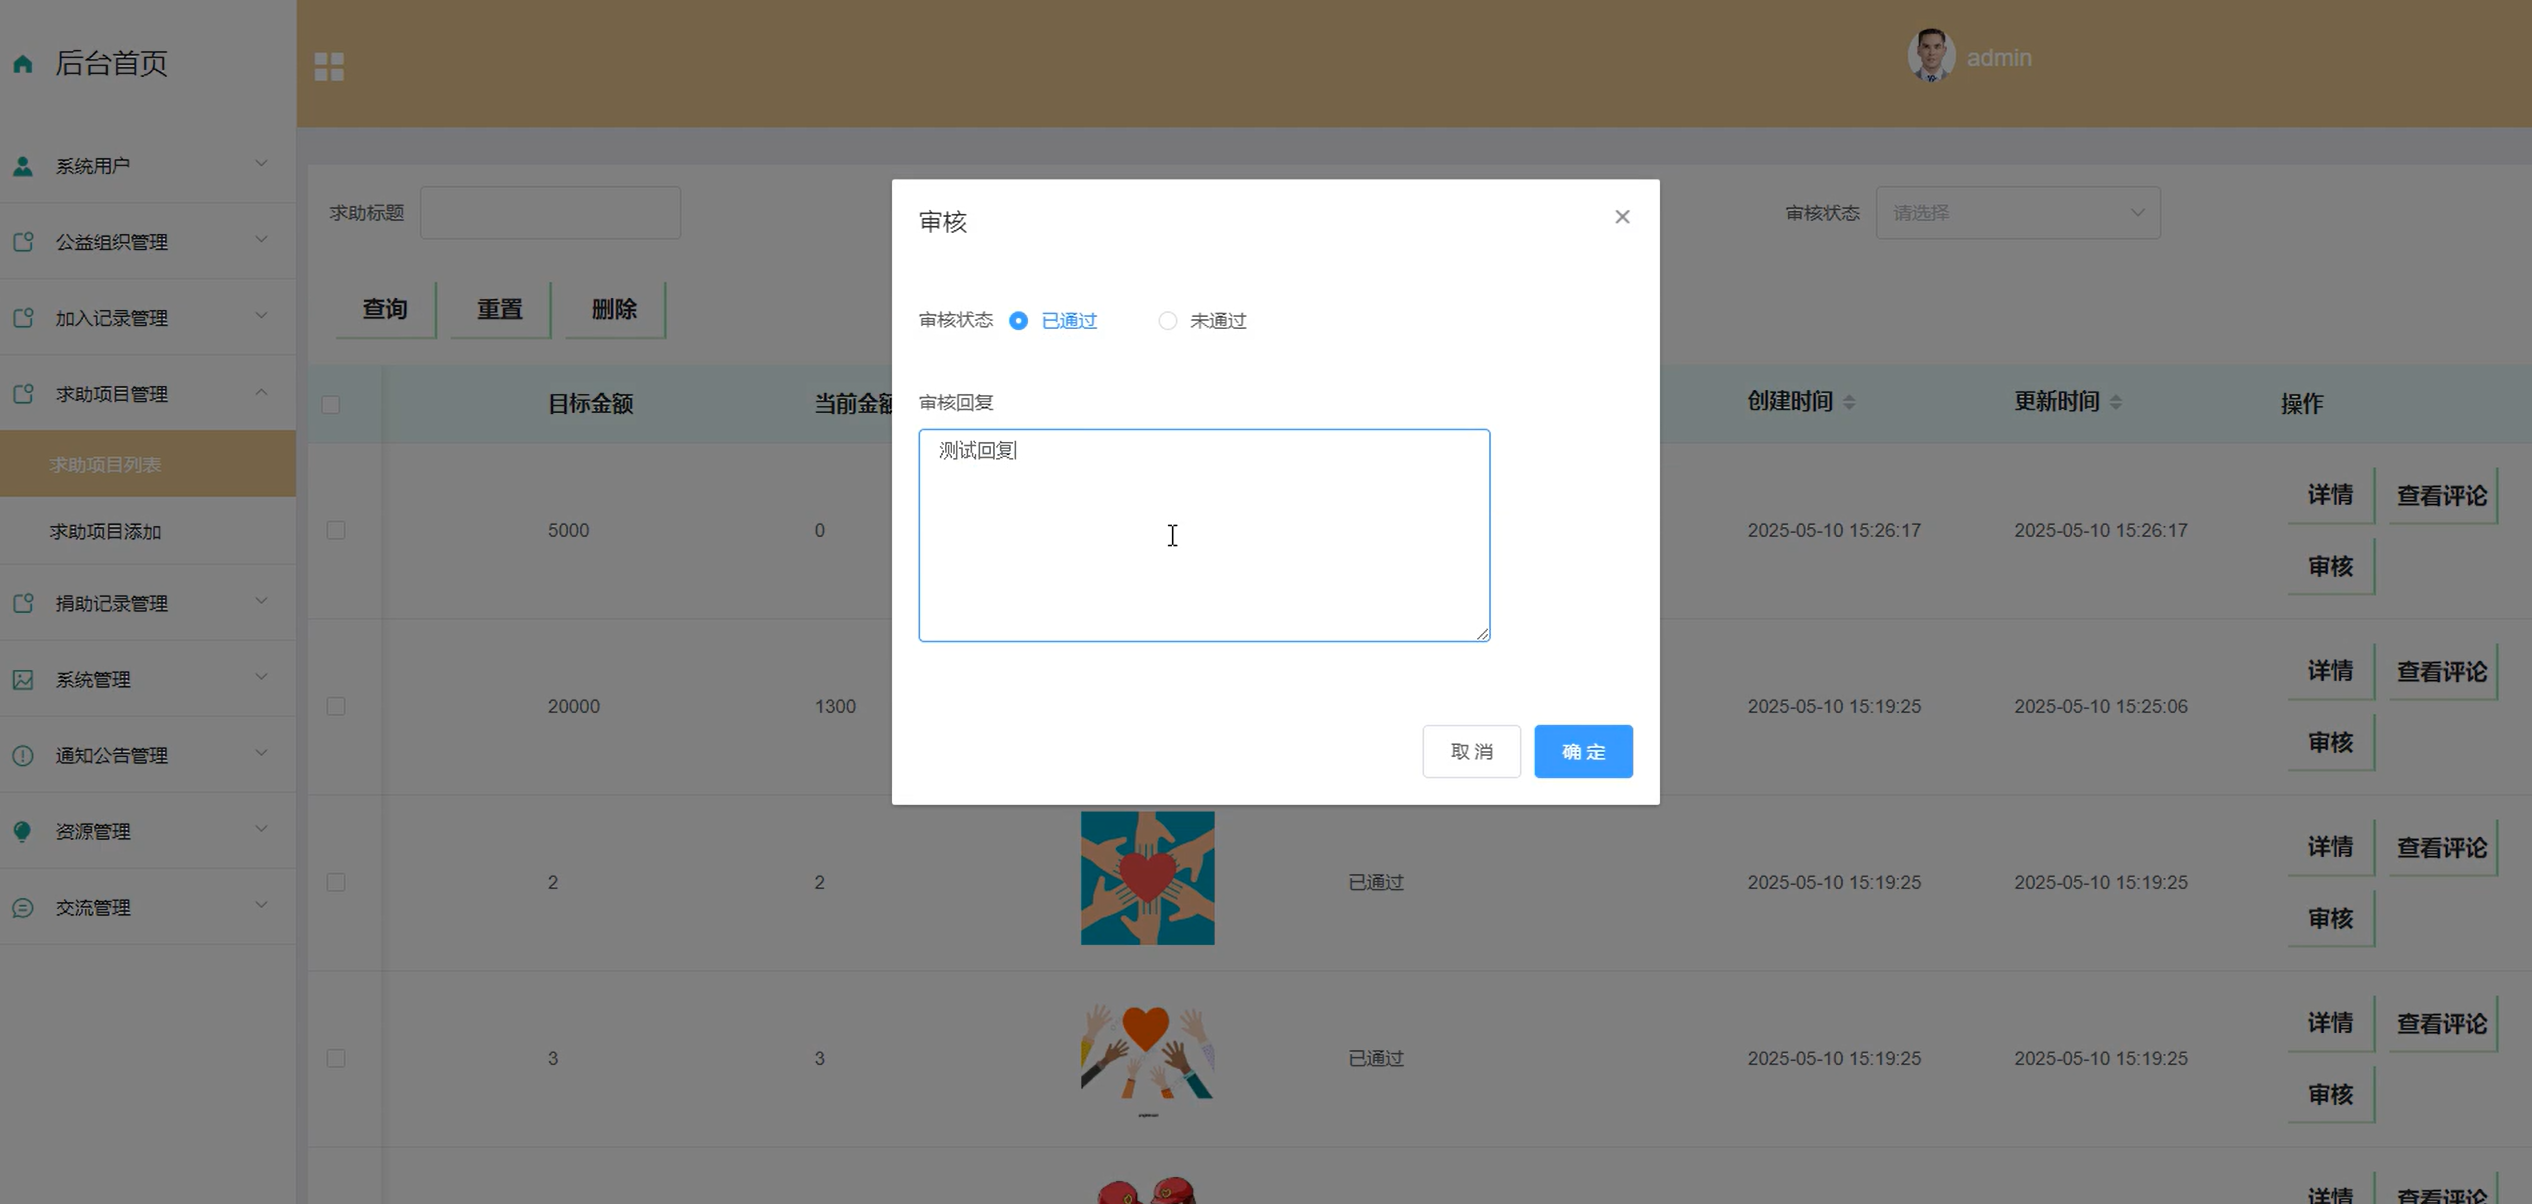2532x1204 pixels.
Task: Click the 资源管理 bulb icon
Action: pos(22,831)
